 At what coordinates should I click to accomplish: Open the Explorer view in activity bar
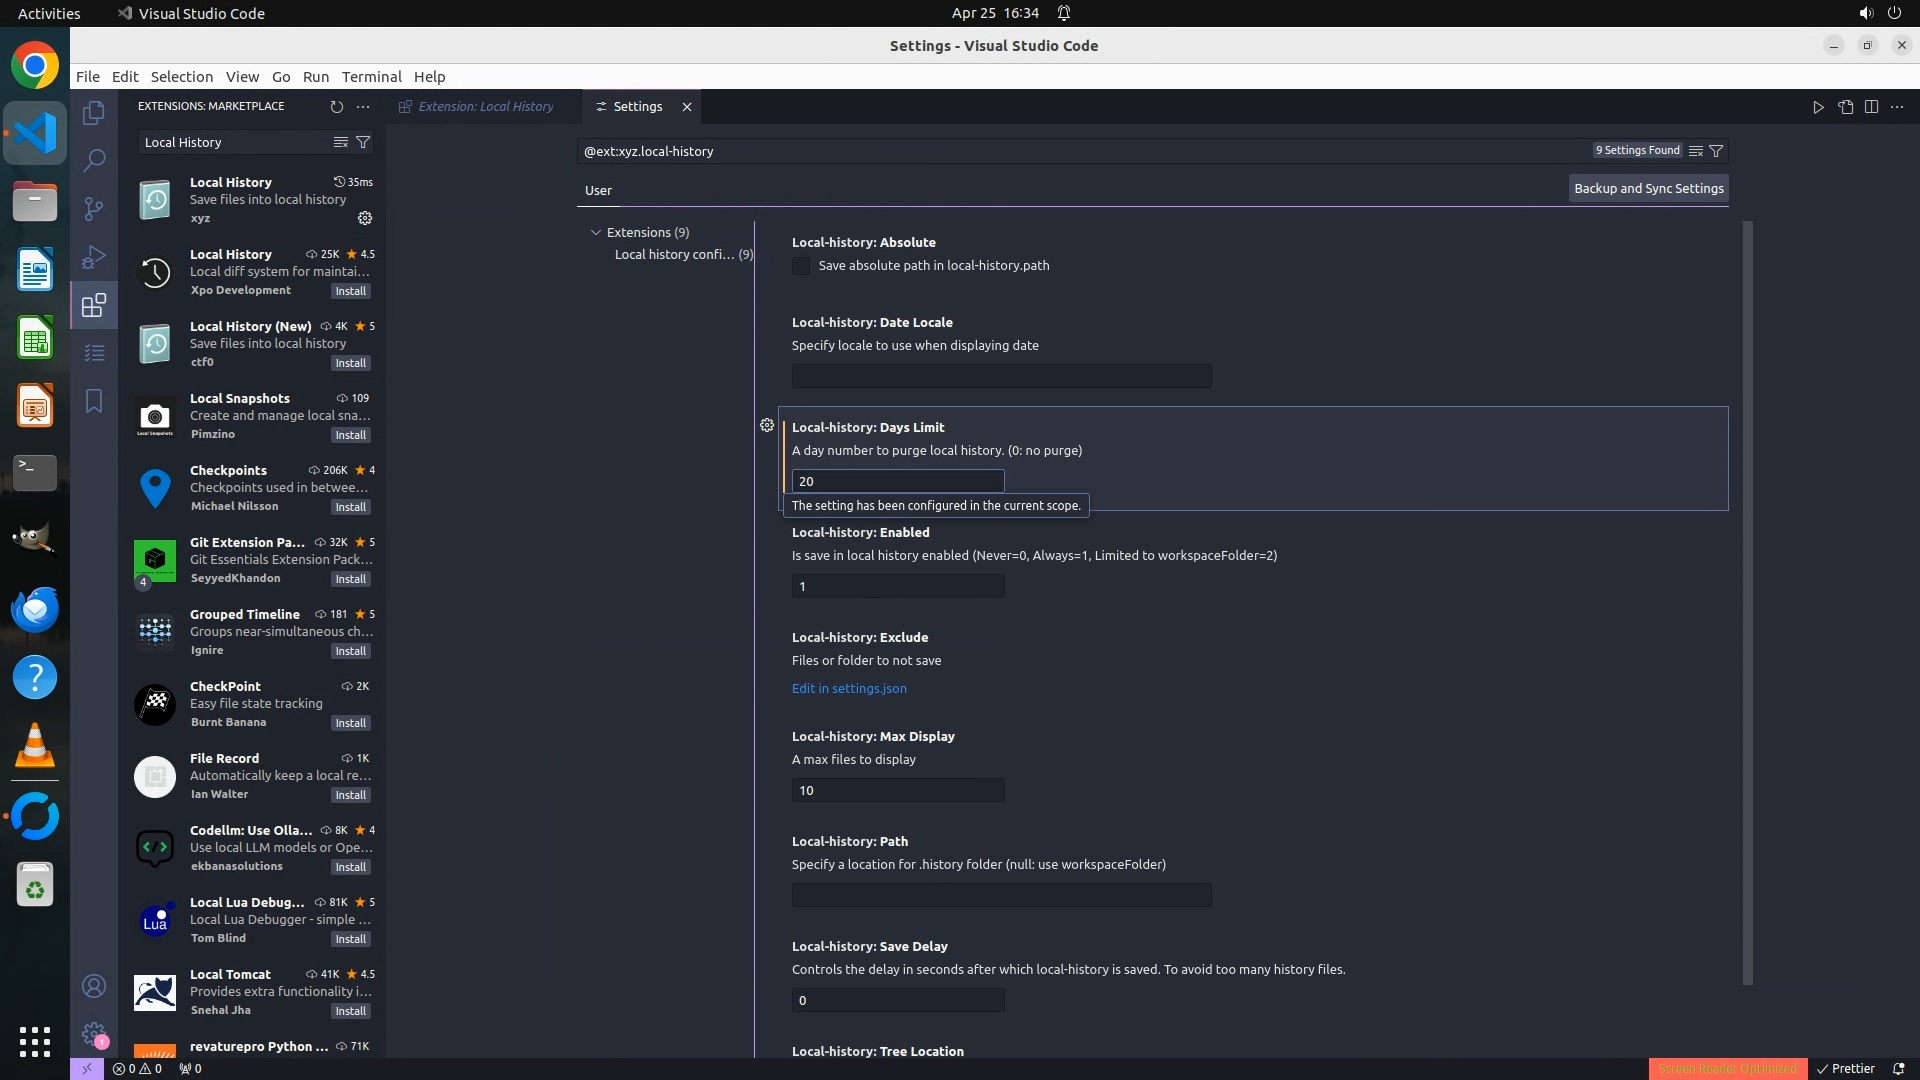coord(94,113)
